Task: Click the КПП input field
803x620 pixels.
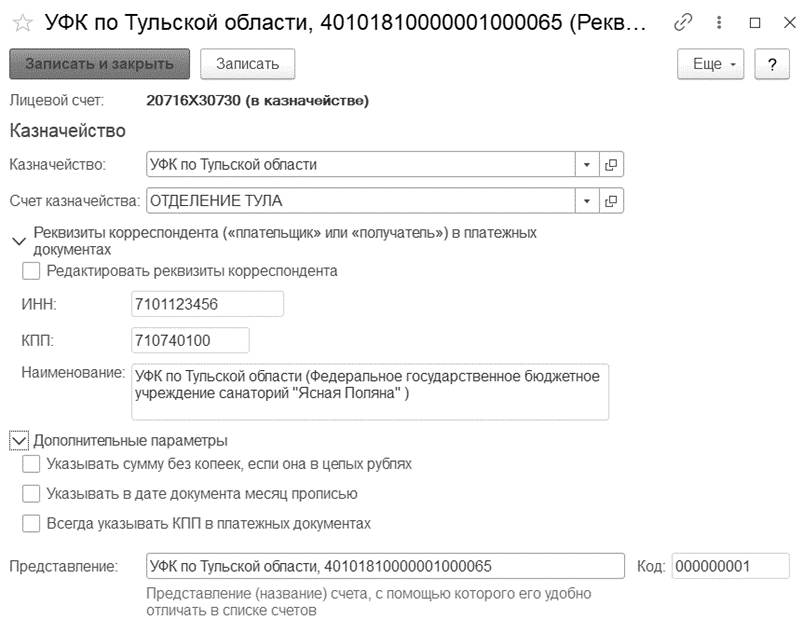Action: coord(191,340)
